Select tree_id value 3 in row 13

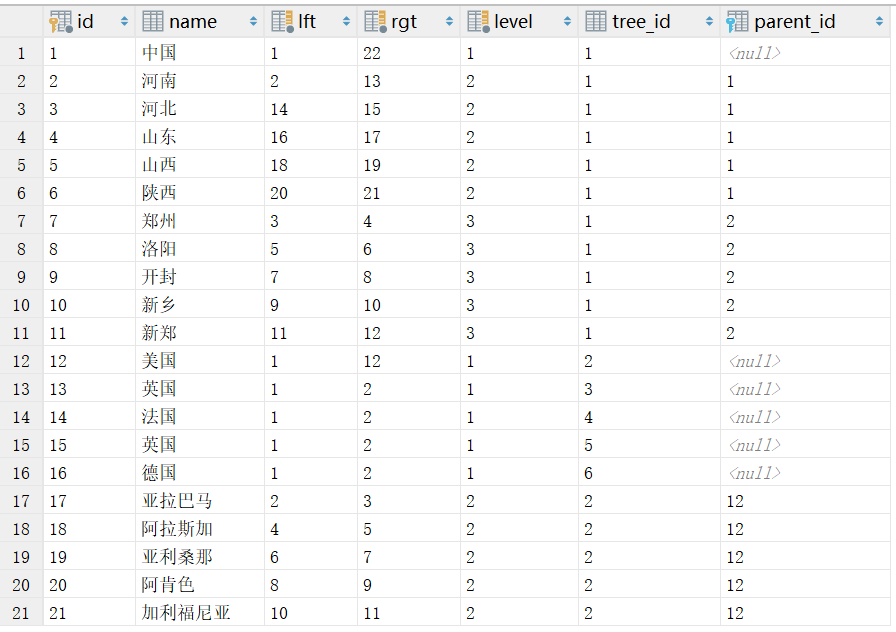tap(649, 389)
